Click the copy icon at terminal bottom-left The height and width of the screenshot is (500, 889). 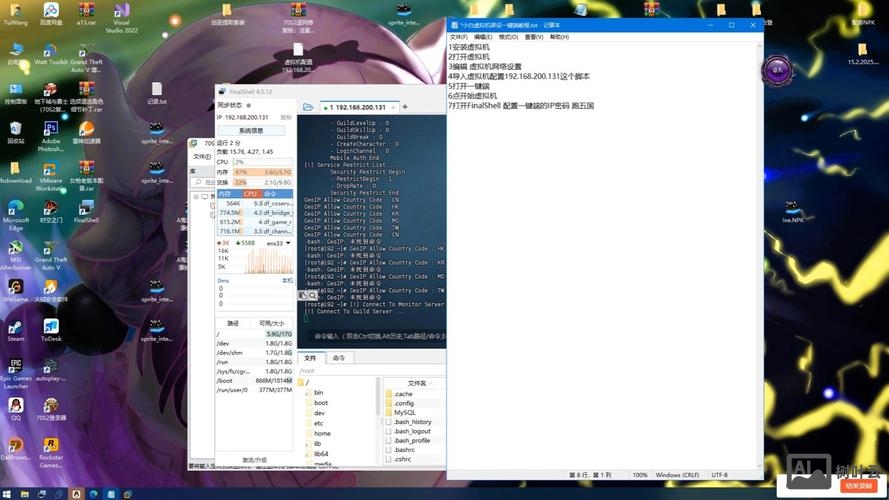pos(303,296)
